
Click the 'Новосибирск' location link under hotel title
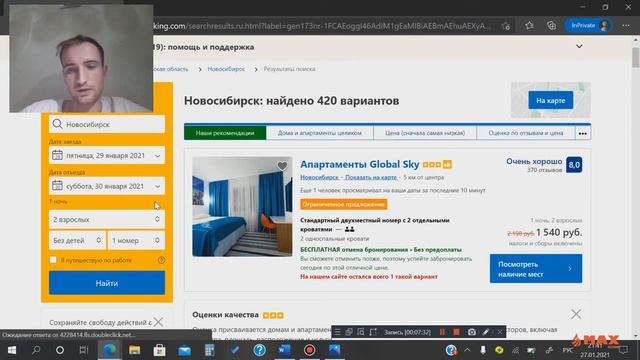[320, 178]
